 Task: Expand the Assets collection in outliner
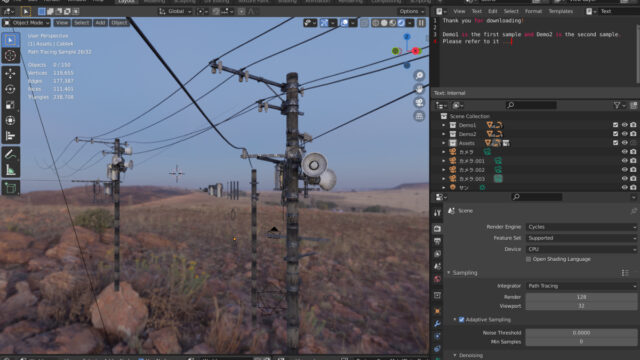444,143
